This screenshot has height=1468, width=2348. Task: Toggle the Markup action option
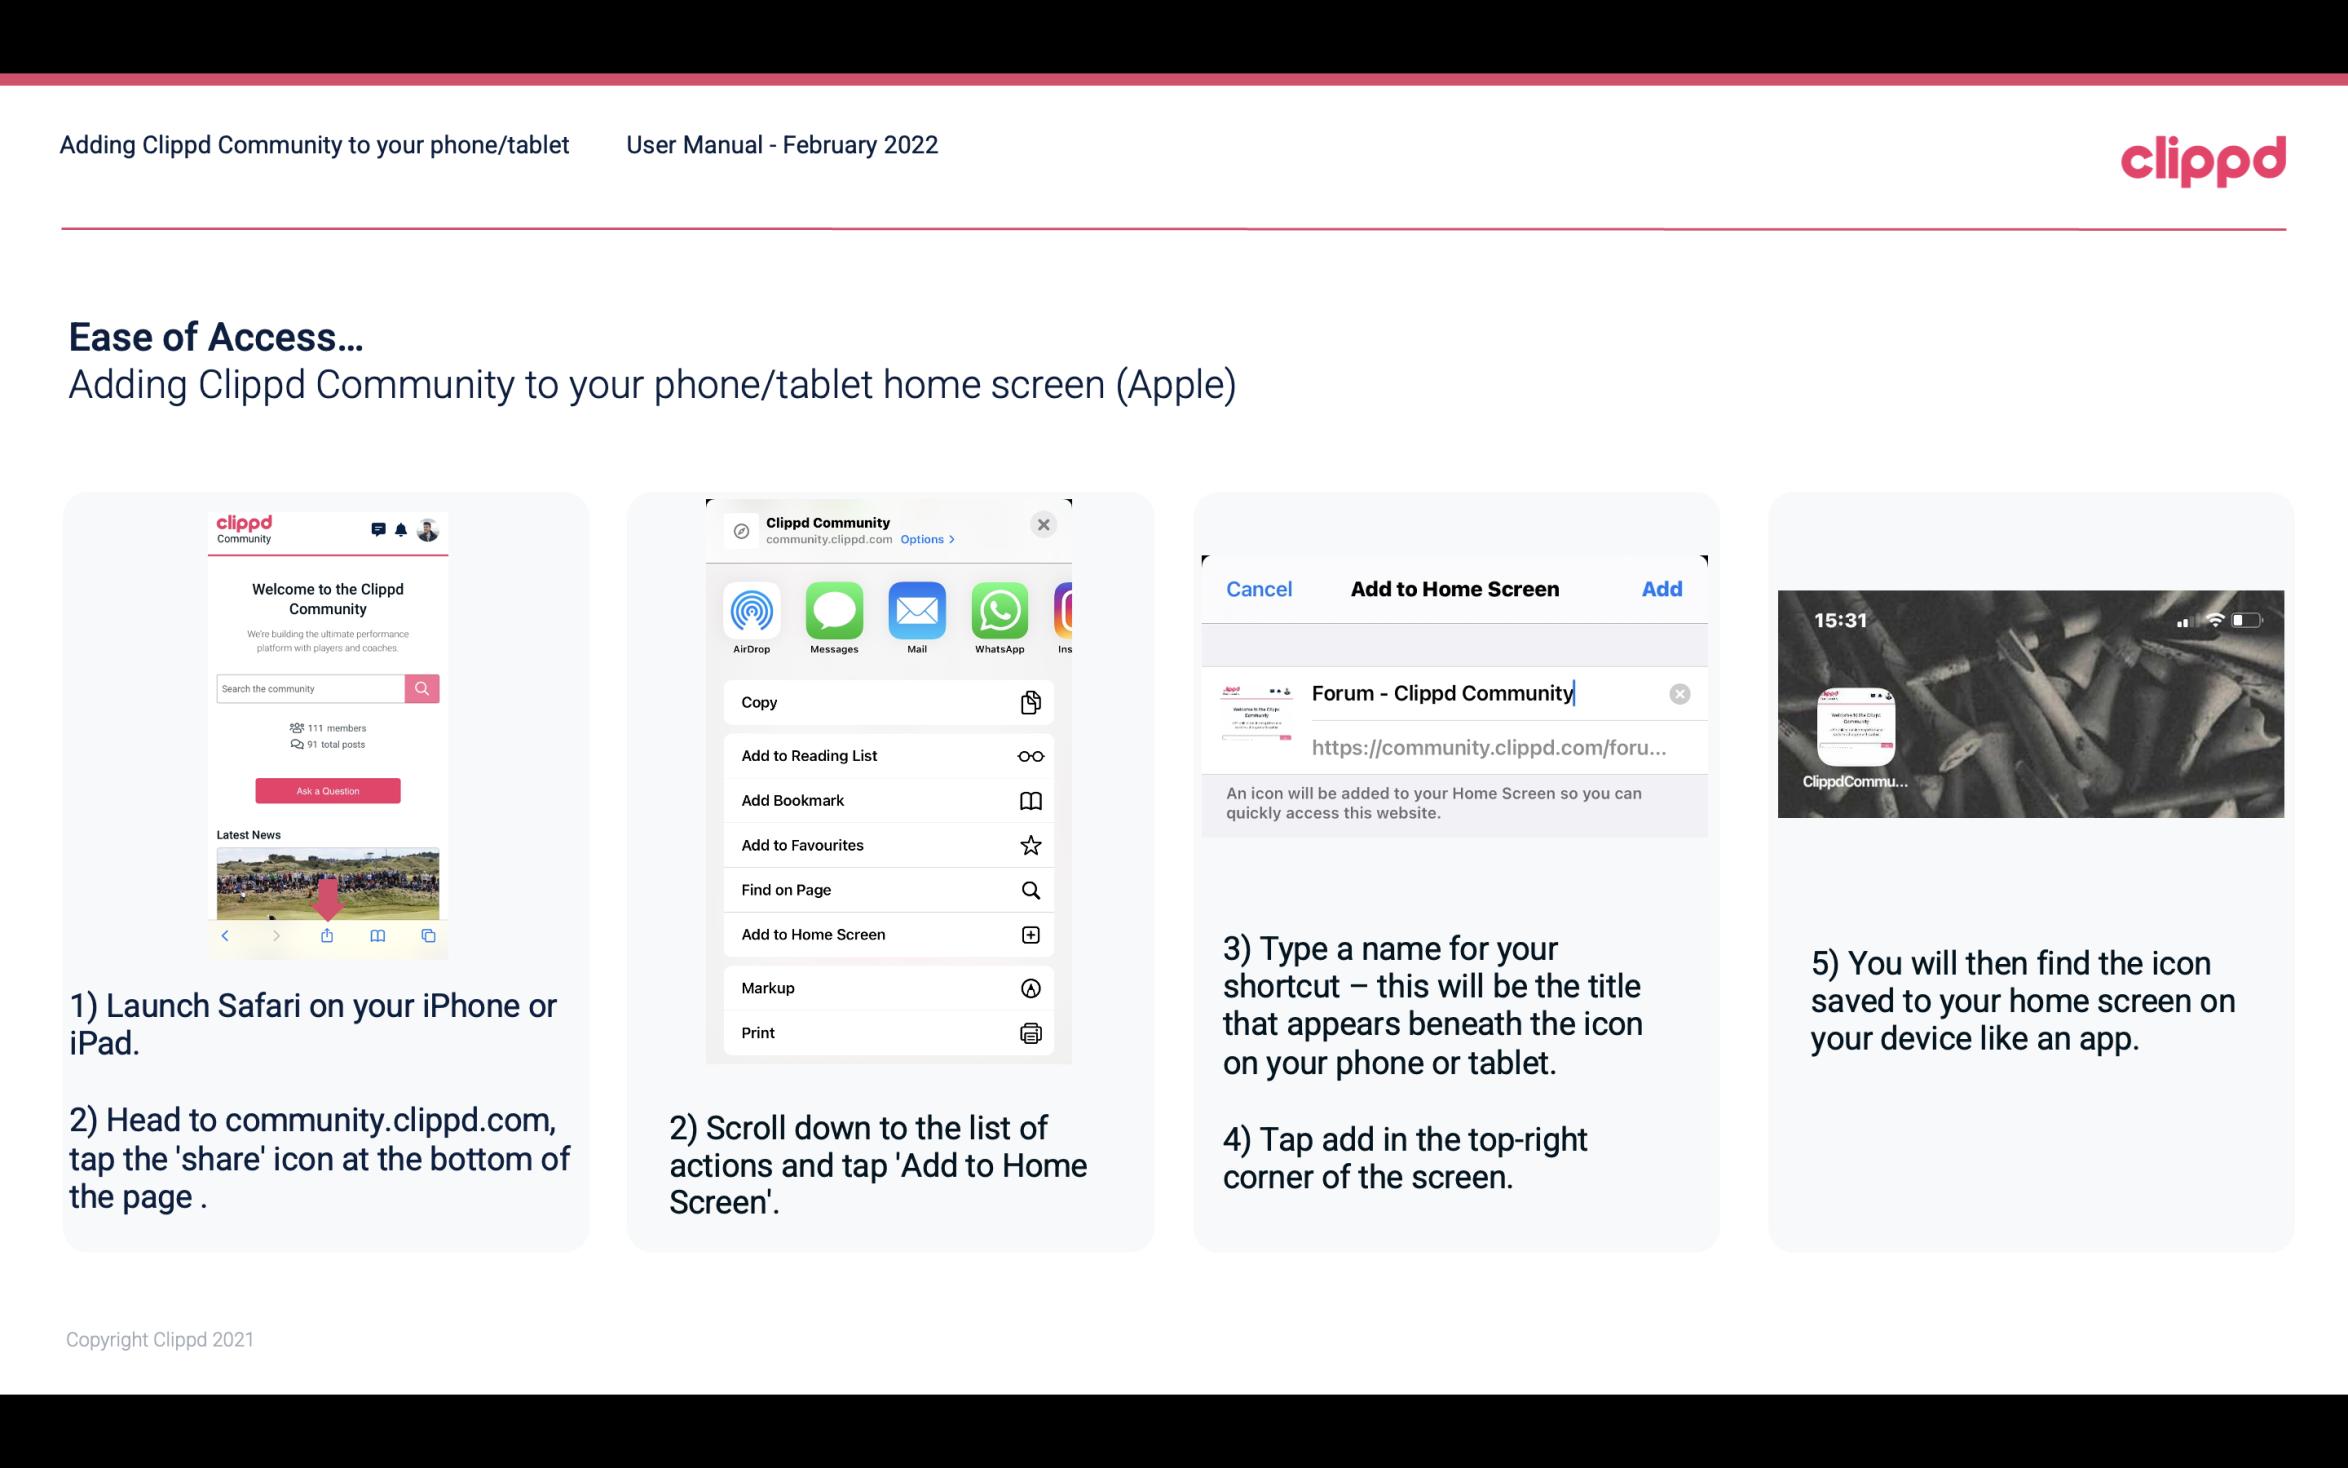[886, 988]
